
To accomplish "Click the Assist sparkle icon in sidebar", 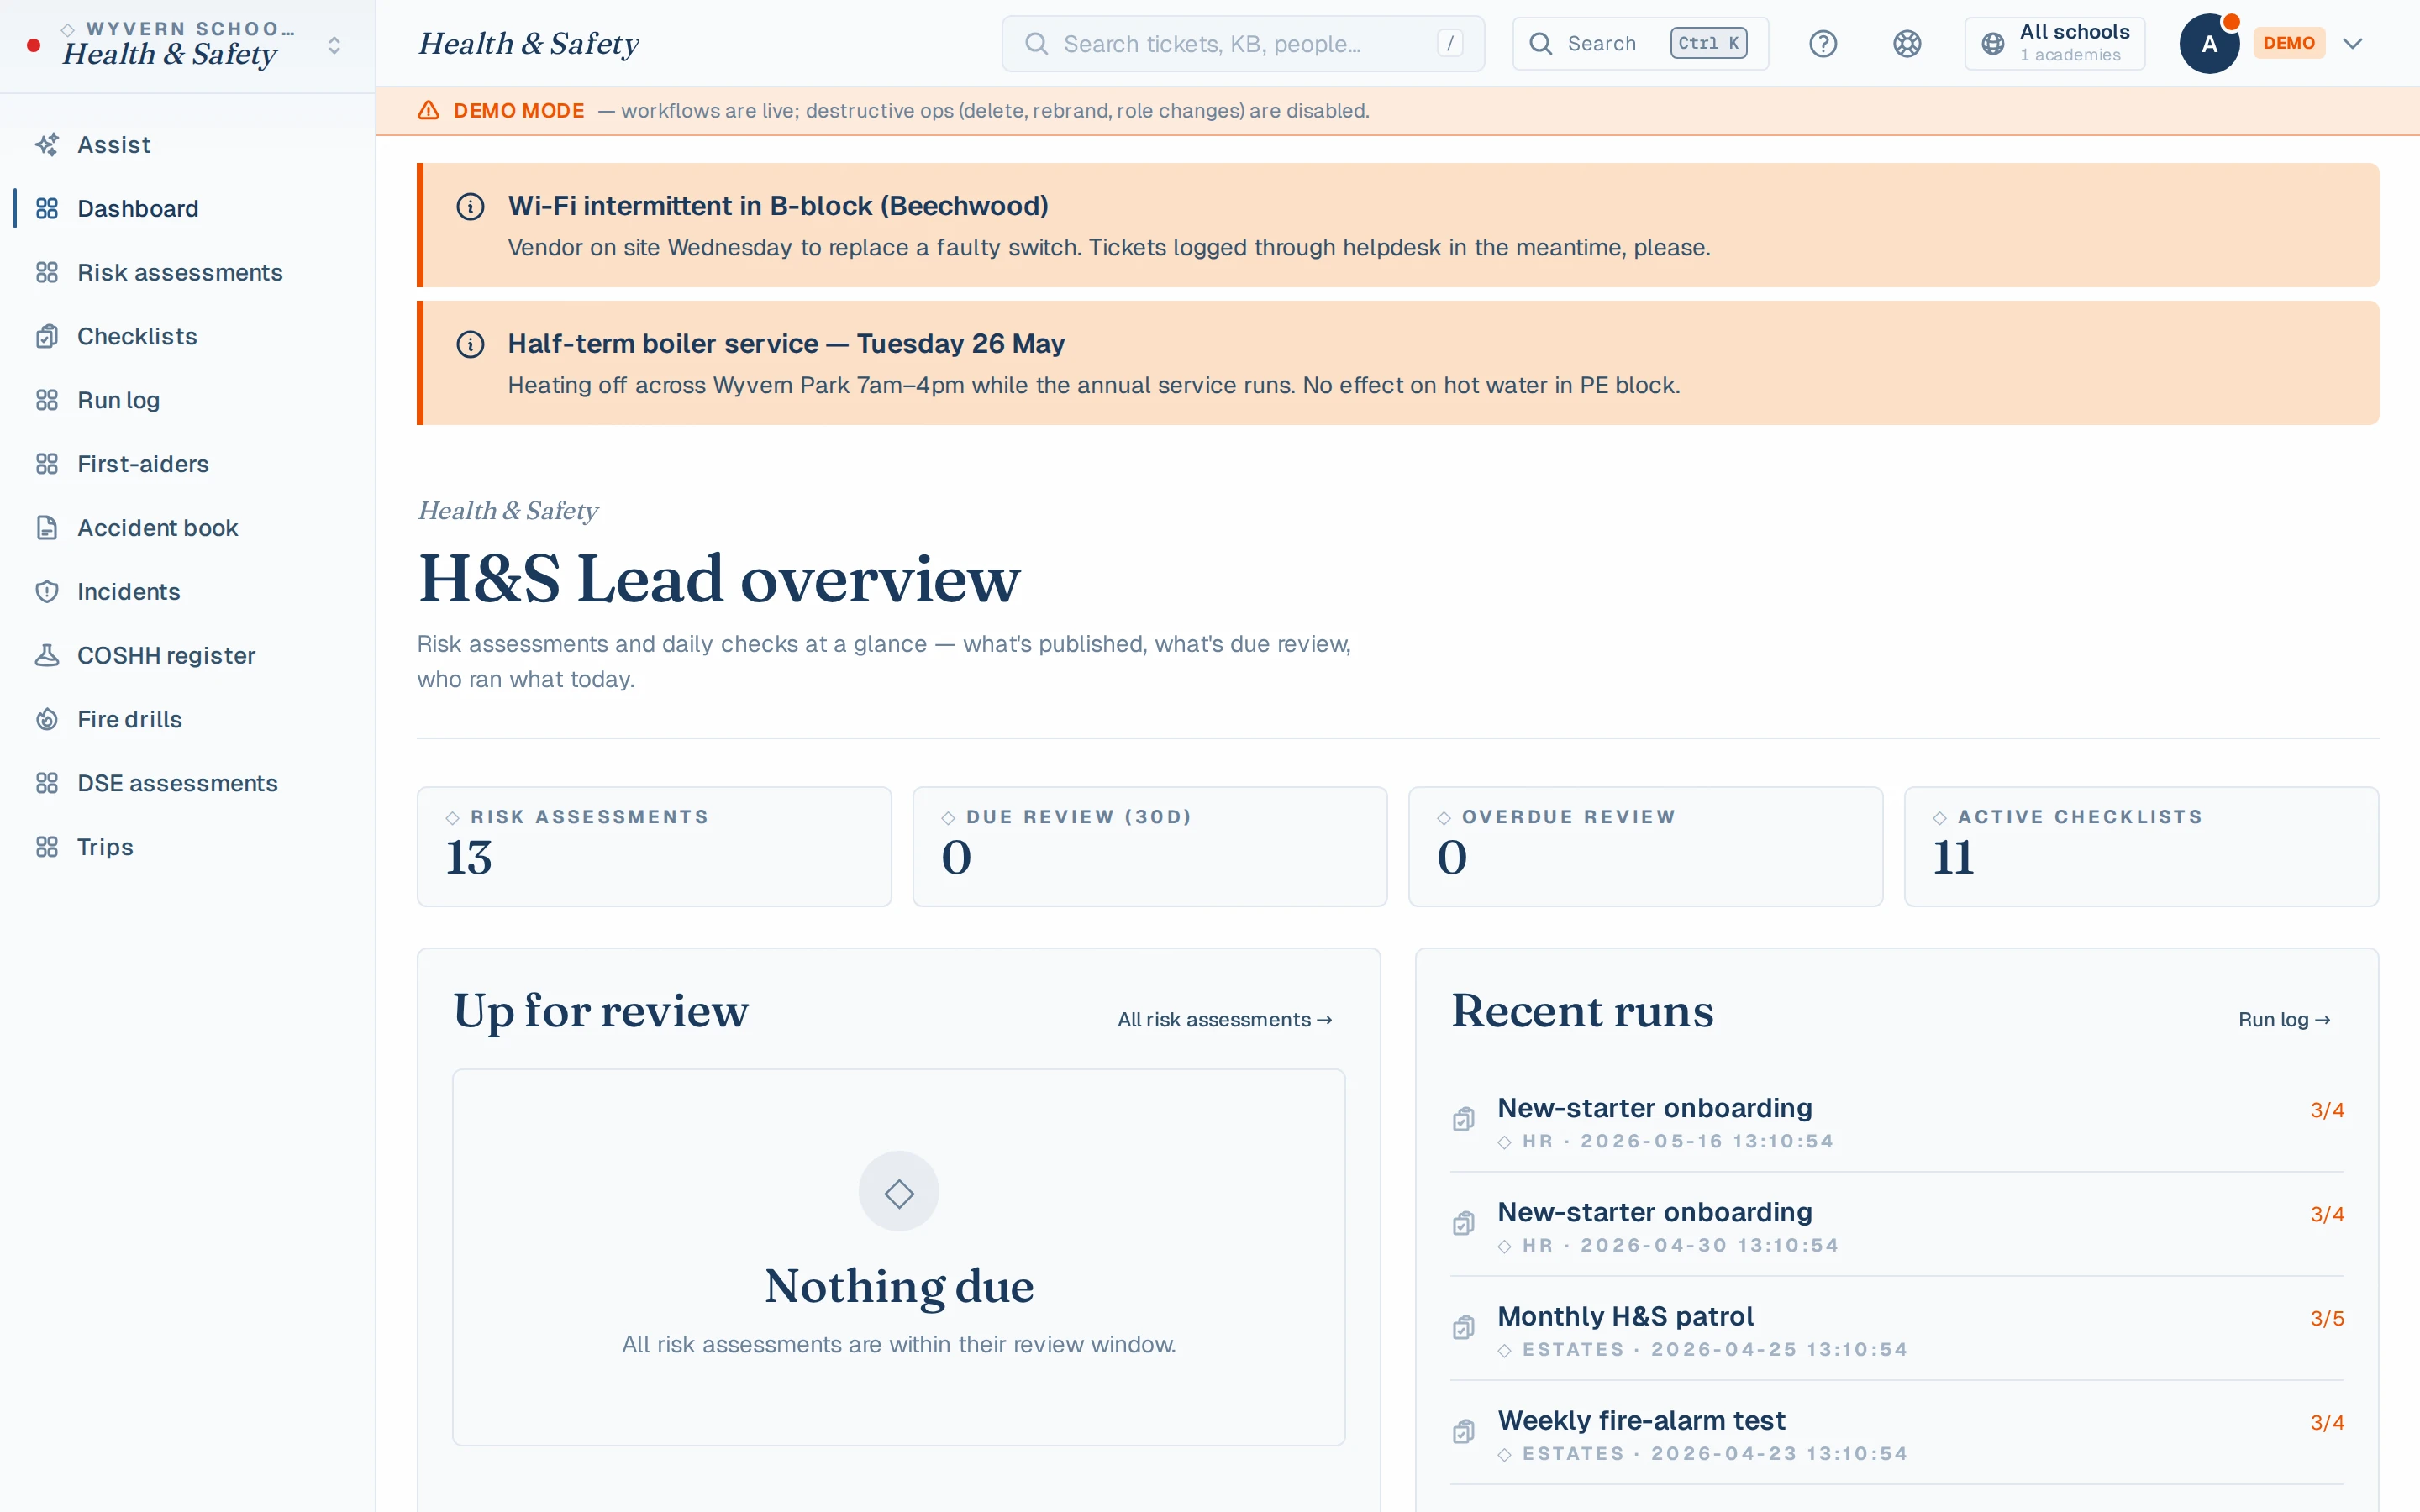I will (47, 145).
